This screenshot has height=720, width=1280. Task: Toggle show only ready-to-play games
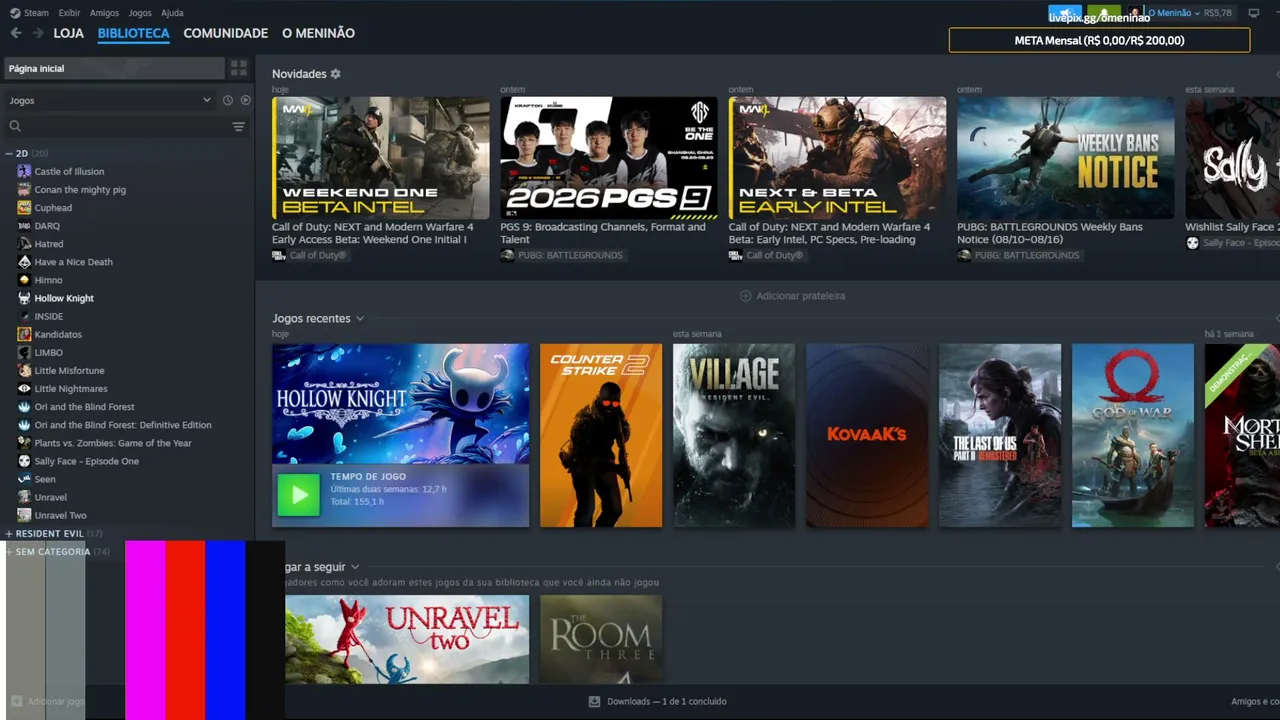tap(245, 100)
